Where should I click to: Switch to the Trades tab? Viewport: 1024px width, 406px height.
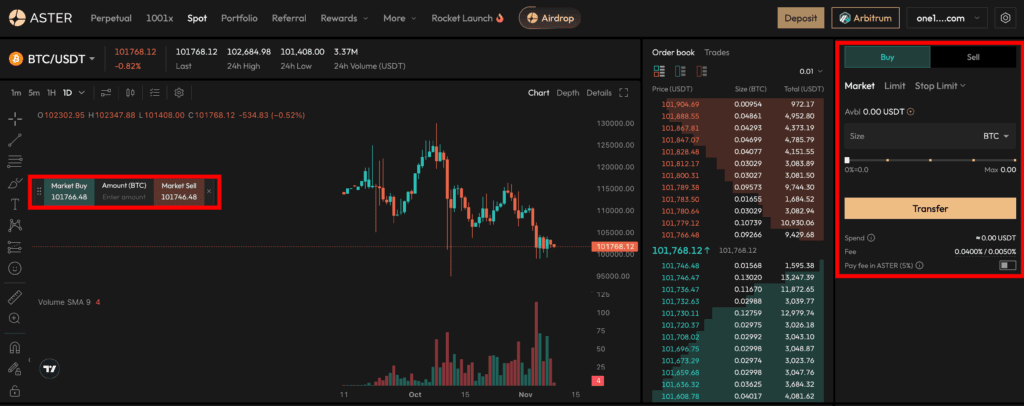click(x=716, y=51)
